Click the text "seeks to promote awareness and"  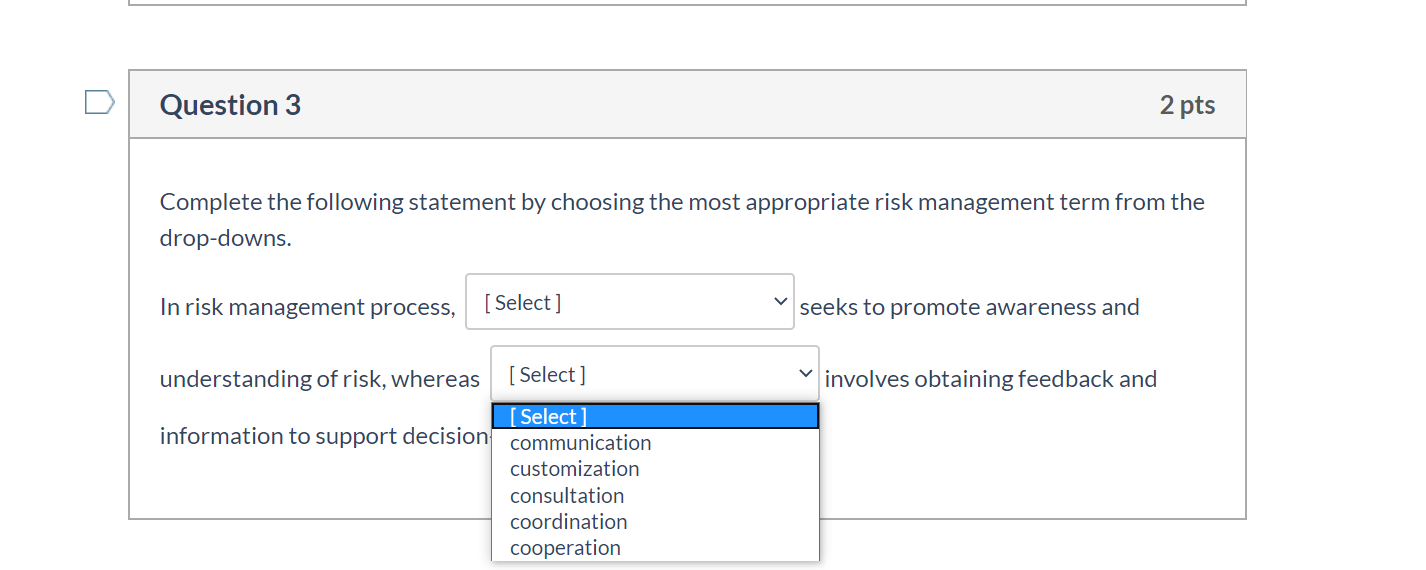click(x=970, y=307)
